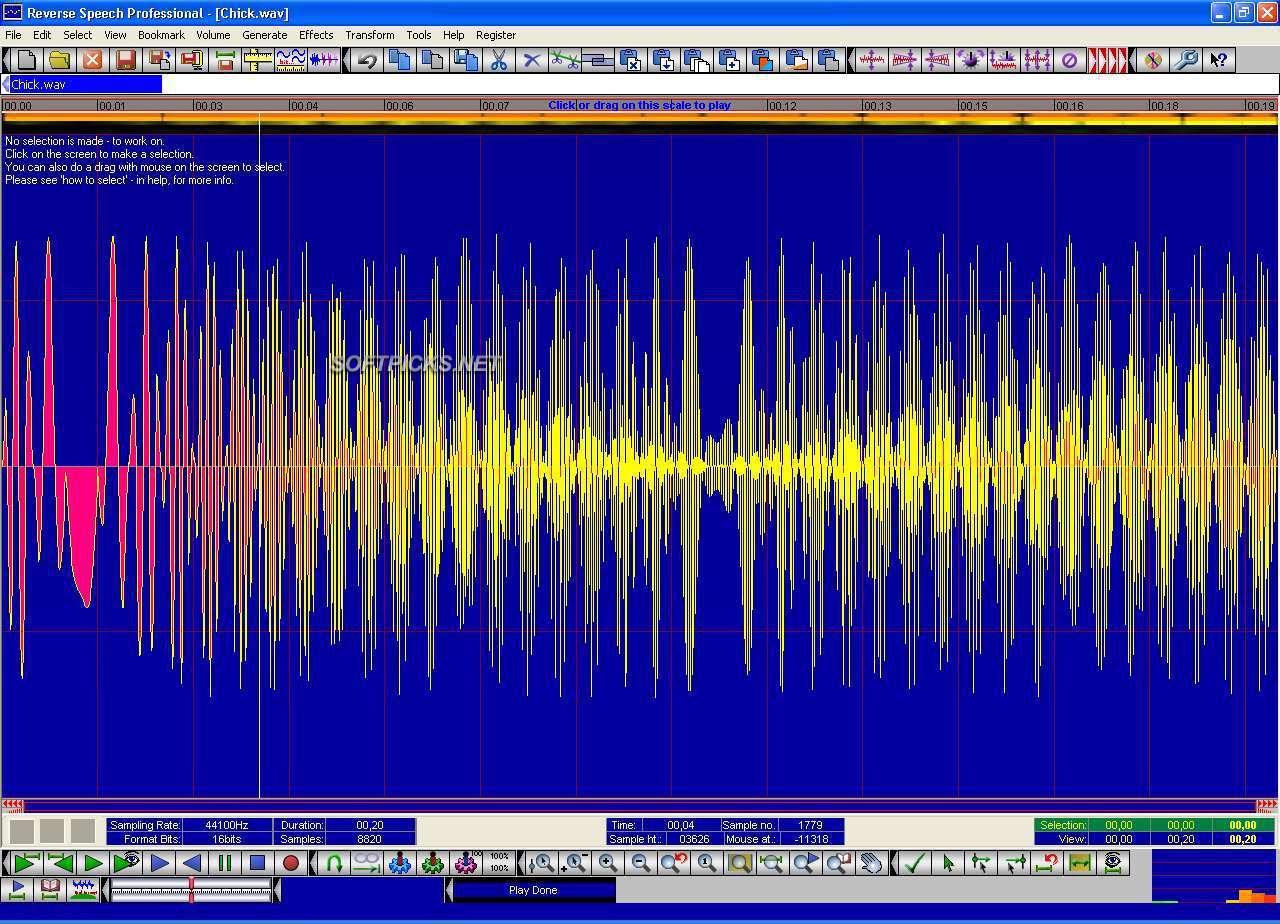Click the magnifier icon with a plus sign
1280x924 pixels.
coord(607,863)
